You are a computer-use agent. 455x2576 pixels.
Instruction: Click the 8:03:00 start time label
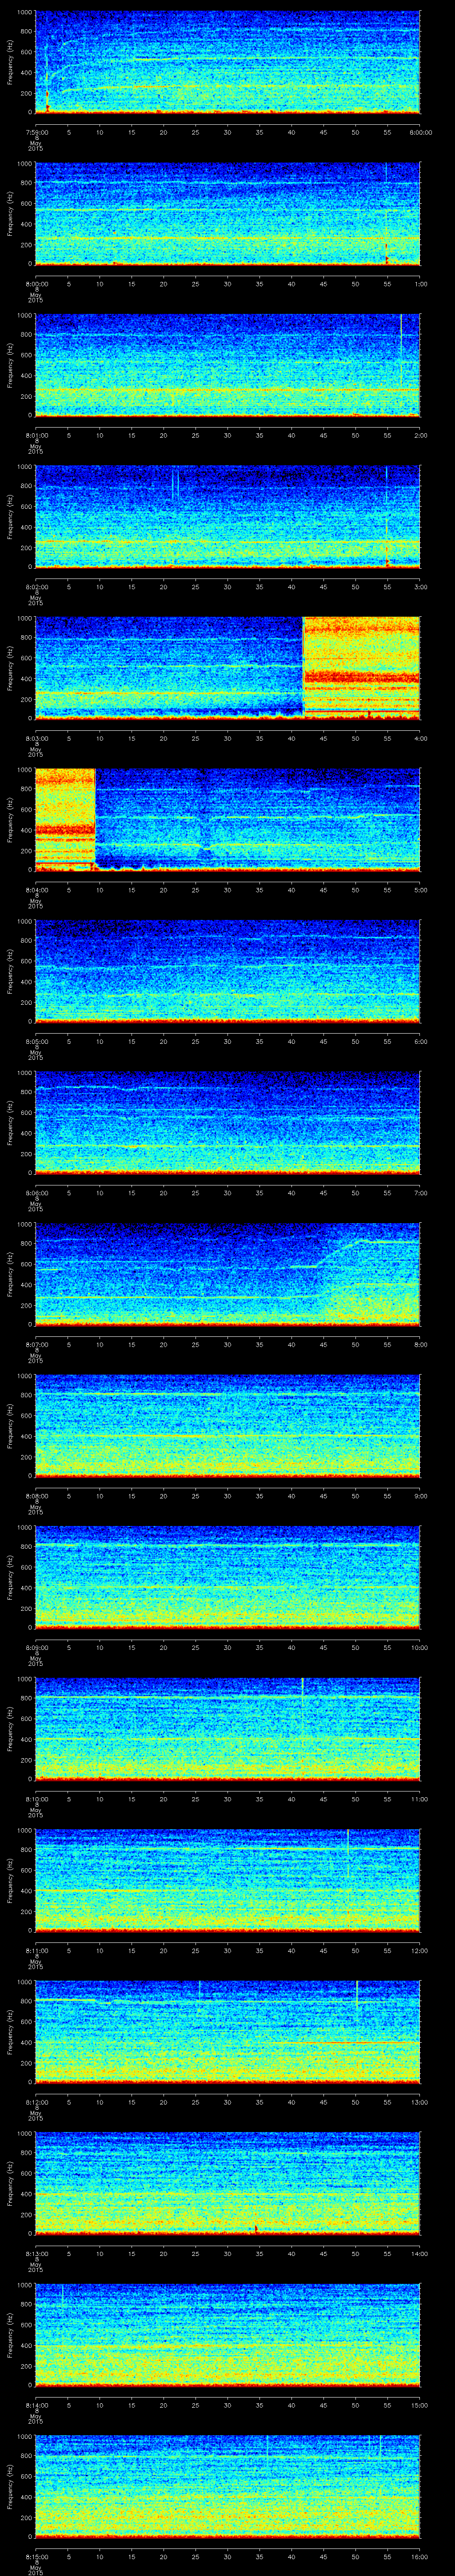click(36, 738)
